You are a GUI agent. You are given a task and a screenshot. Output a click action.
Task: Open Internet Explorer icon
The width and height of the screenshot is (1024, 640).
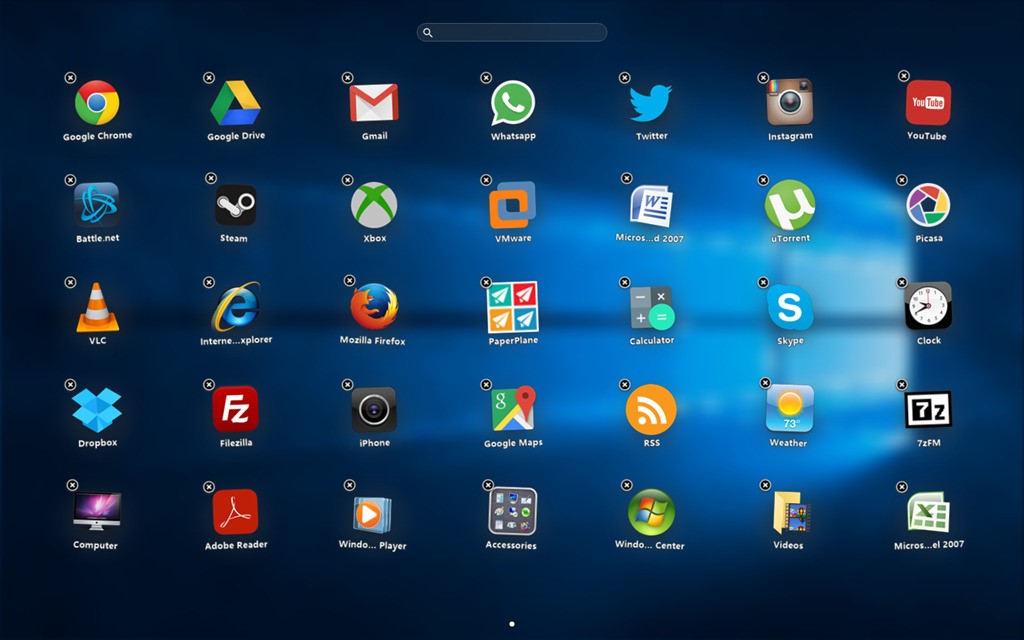(236, 307)
